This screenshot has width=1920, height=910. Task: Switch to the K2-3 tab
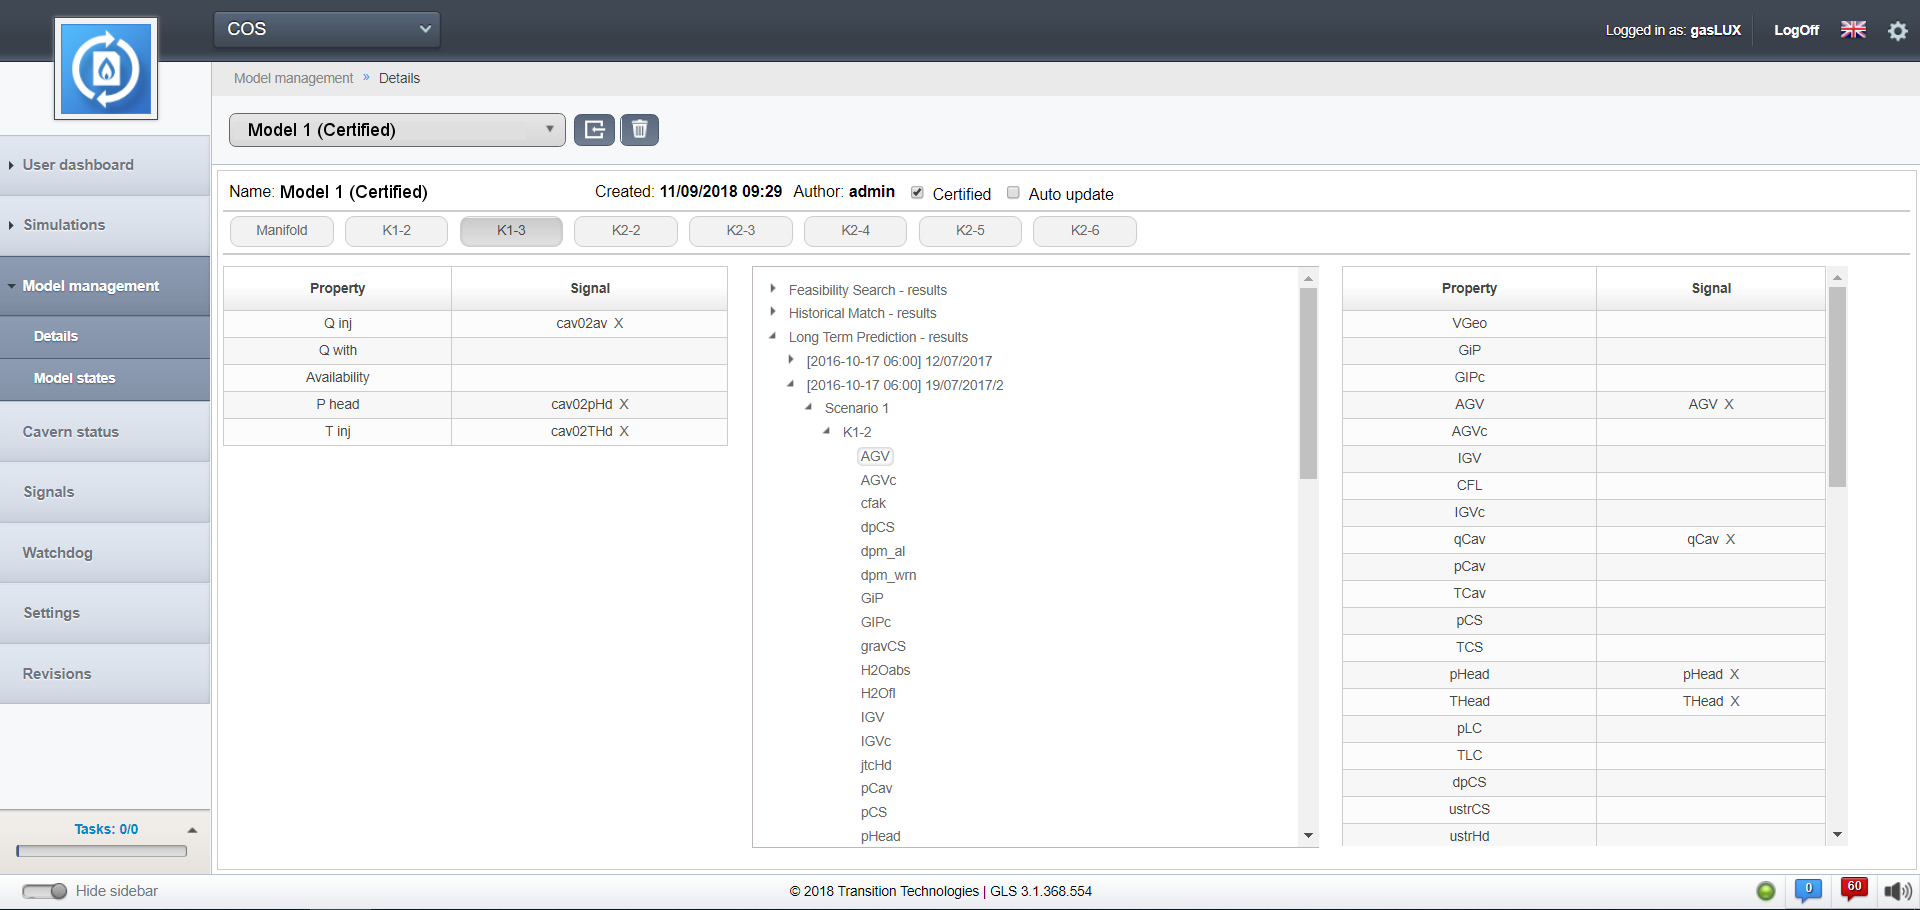tap(740, 231)
